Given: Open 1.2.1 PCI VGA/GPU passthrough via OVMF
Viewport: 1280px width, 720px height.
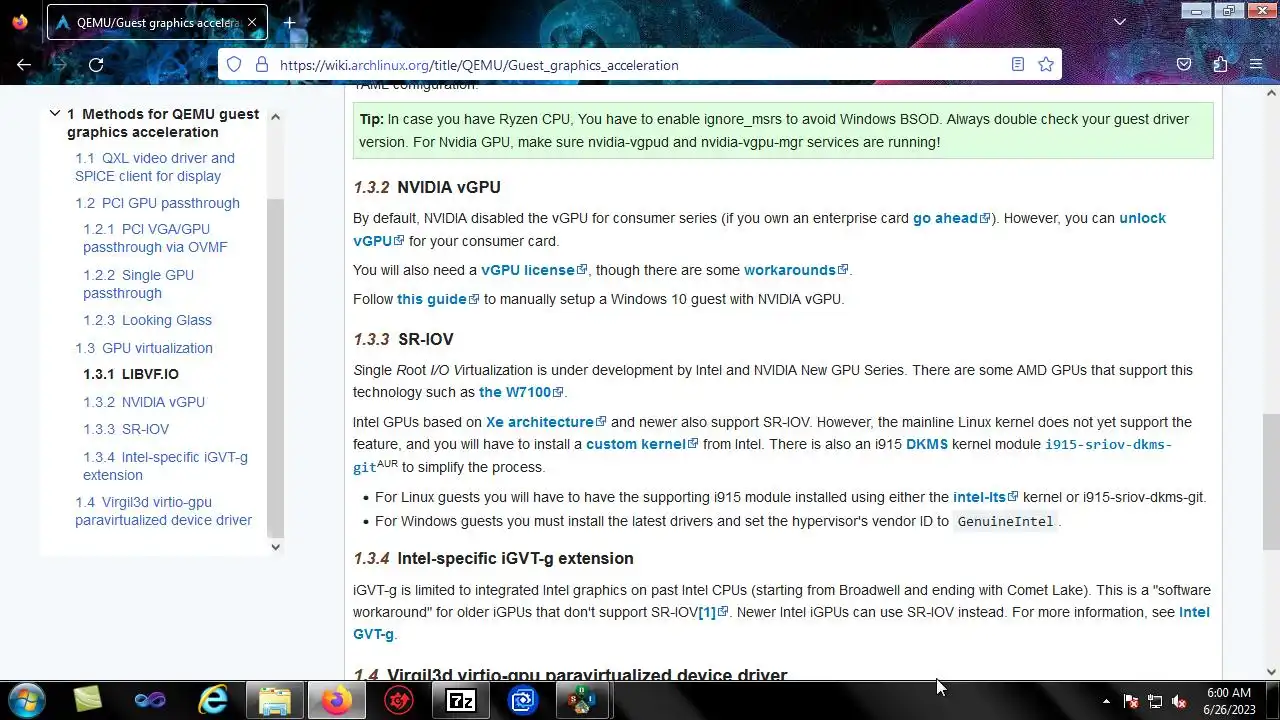Looking at the screenshot, I should coord(155,238).
